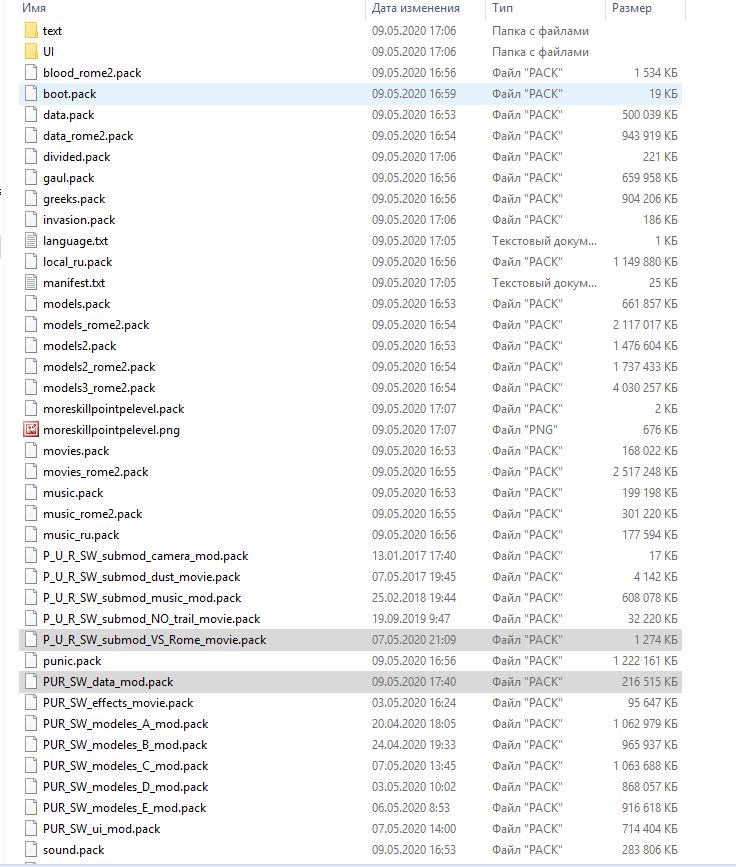Click the file icon of blood_rome2.pack
Image resolution: width=736 pixels, height=867 pixels.
[31, 72]
